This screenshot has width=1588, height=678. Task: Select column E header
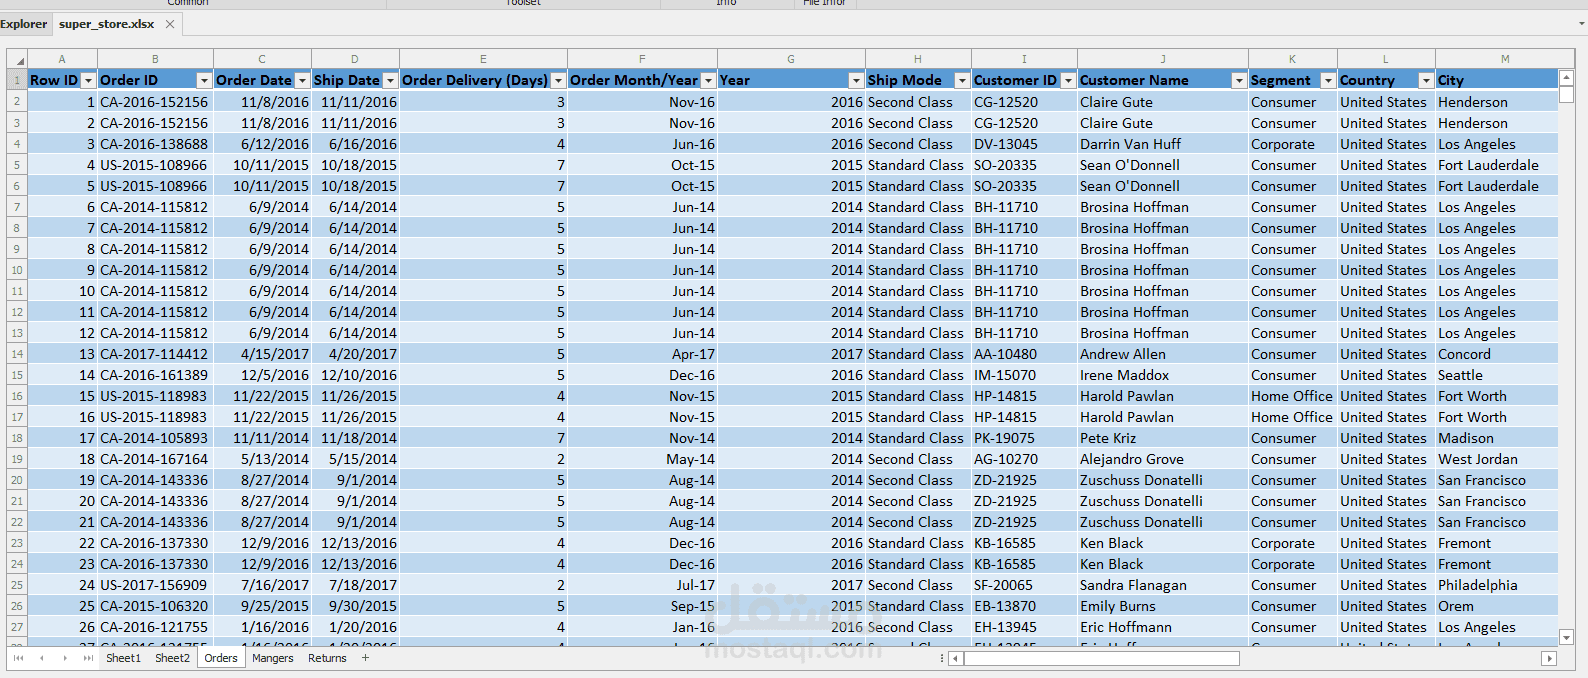point(483,59)
